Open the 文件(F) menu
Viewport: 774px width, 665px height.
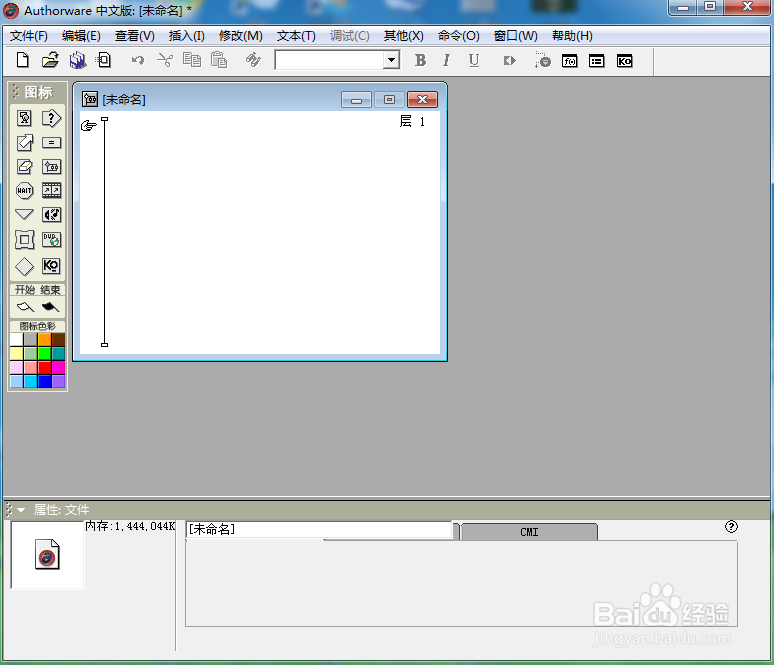pos(29,36)
